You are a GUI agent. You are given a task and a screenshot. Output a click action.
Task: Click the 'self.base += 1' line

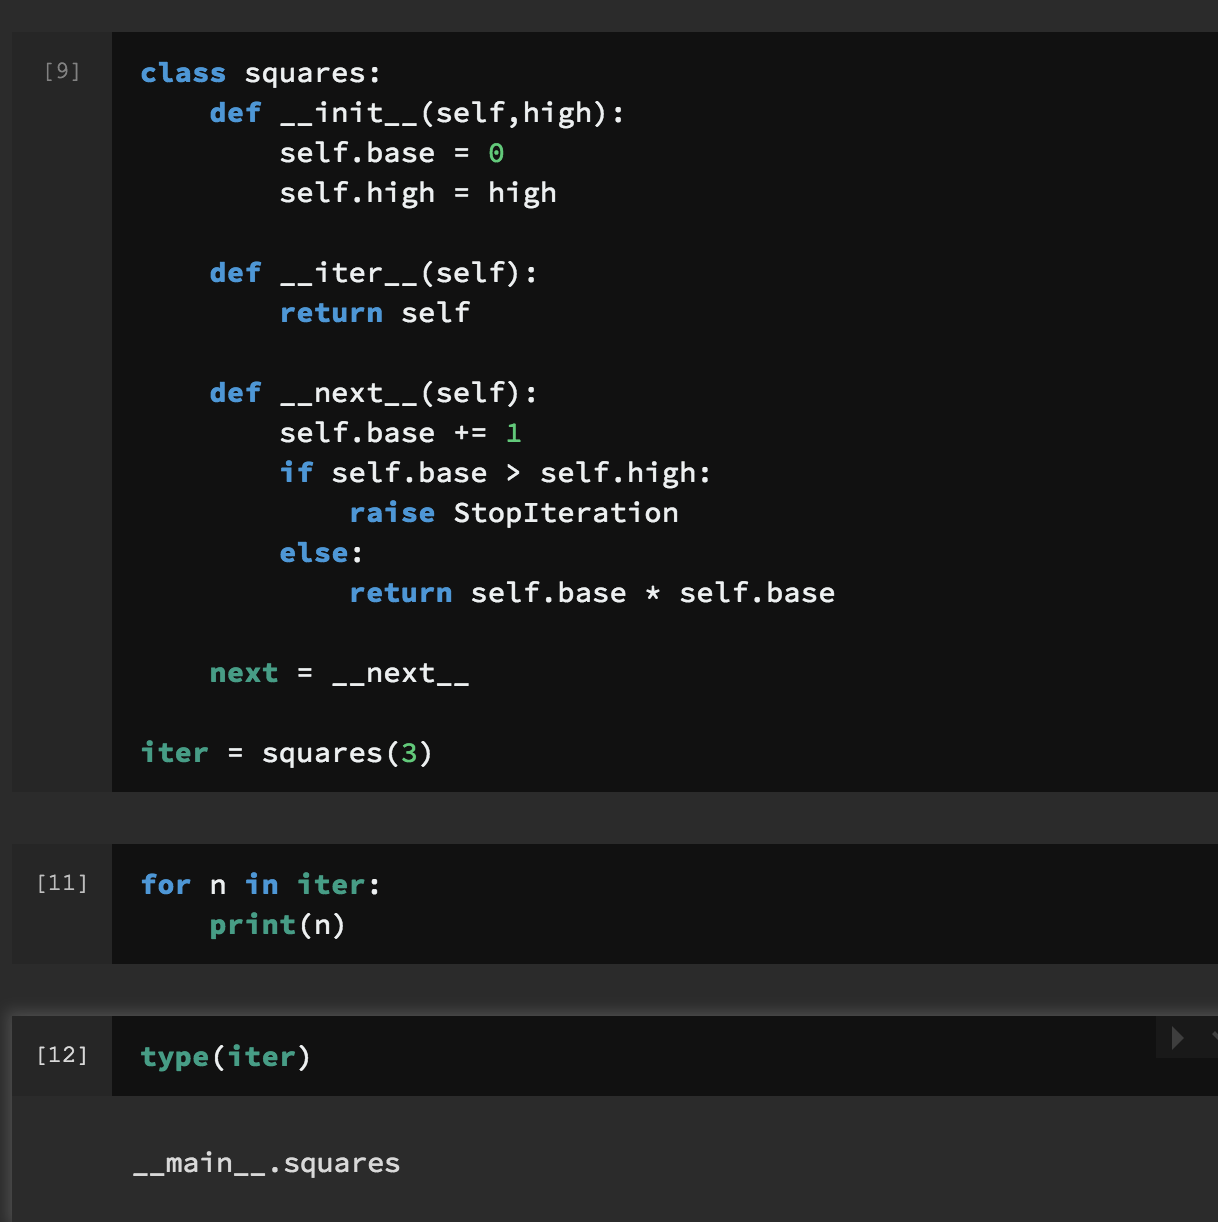(401, 433)
